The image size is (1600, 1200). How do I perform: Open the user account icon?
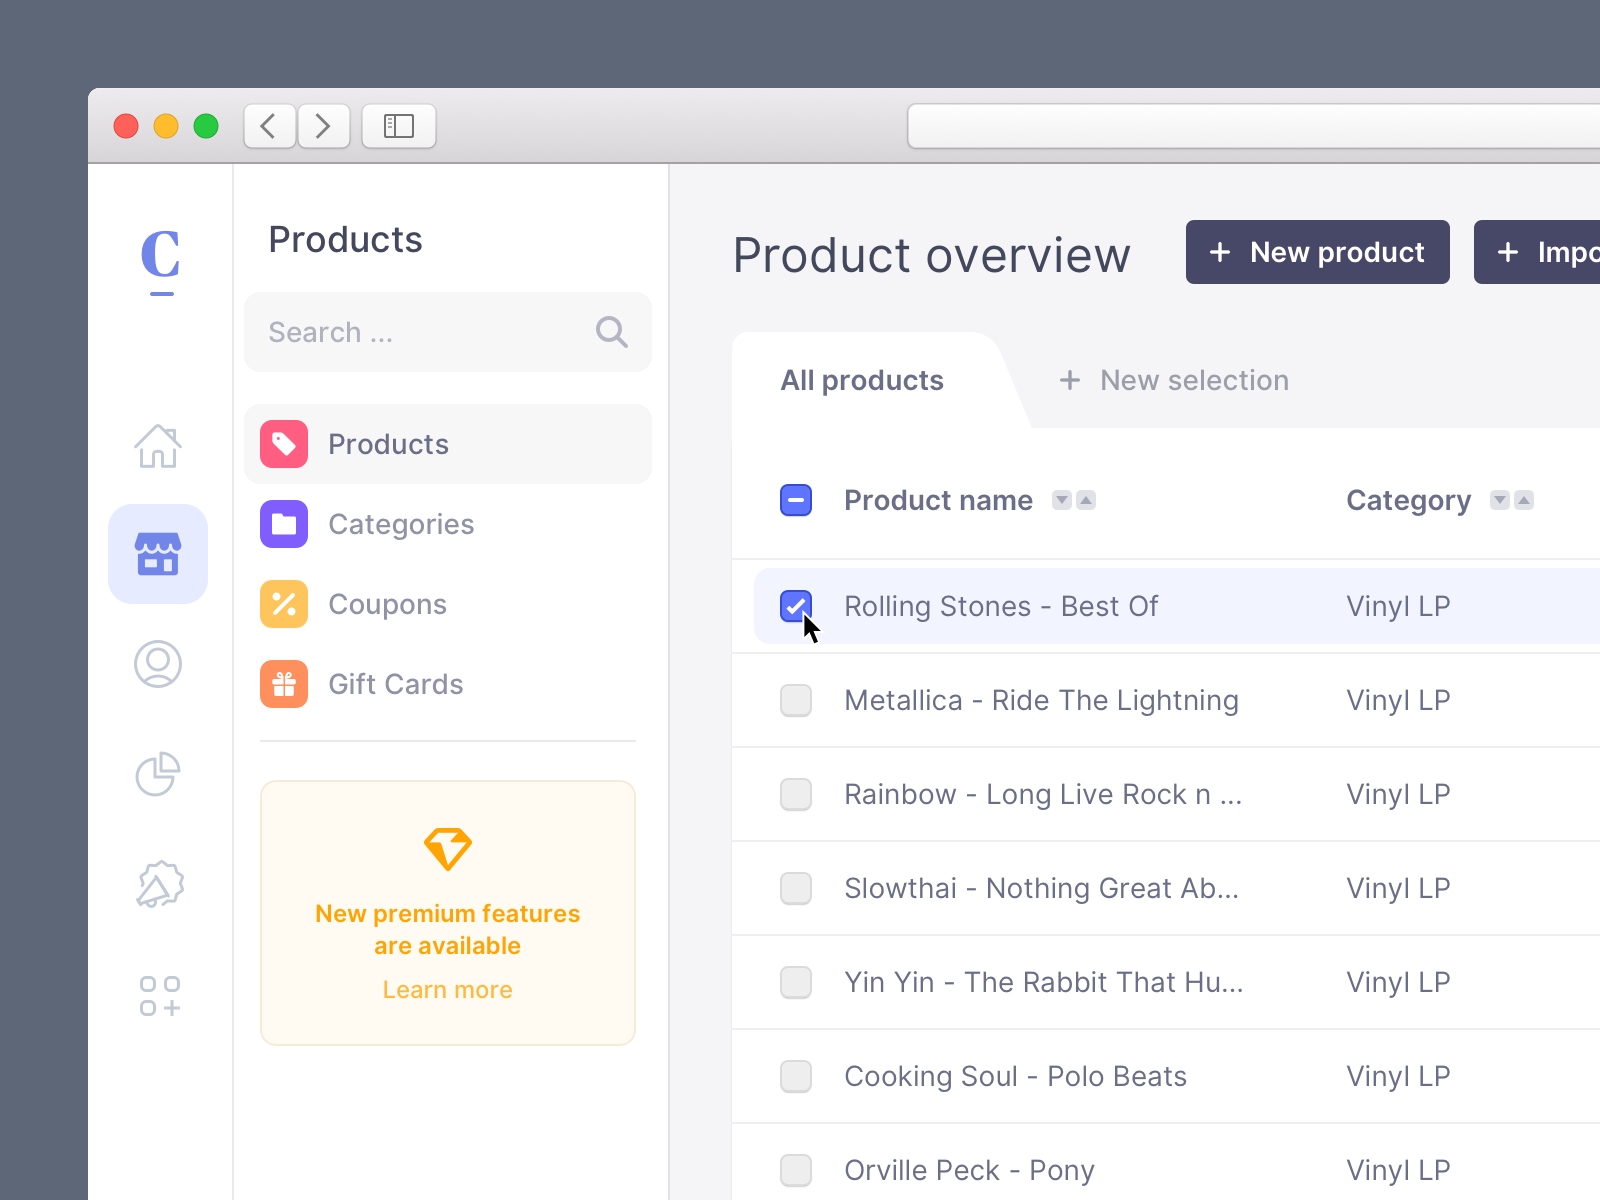coord(158,664)
